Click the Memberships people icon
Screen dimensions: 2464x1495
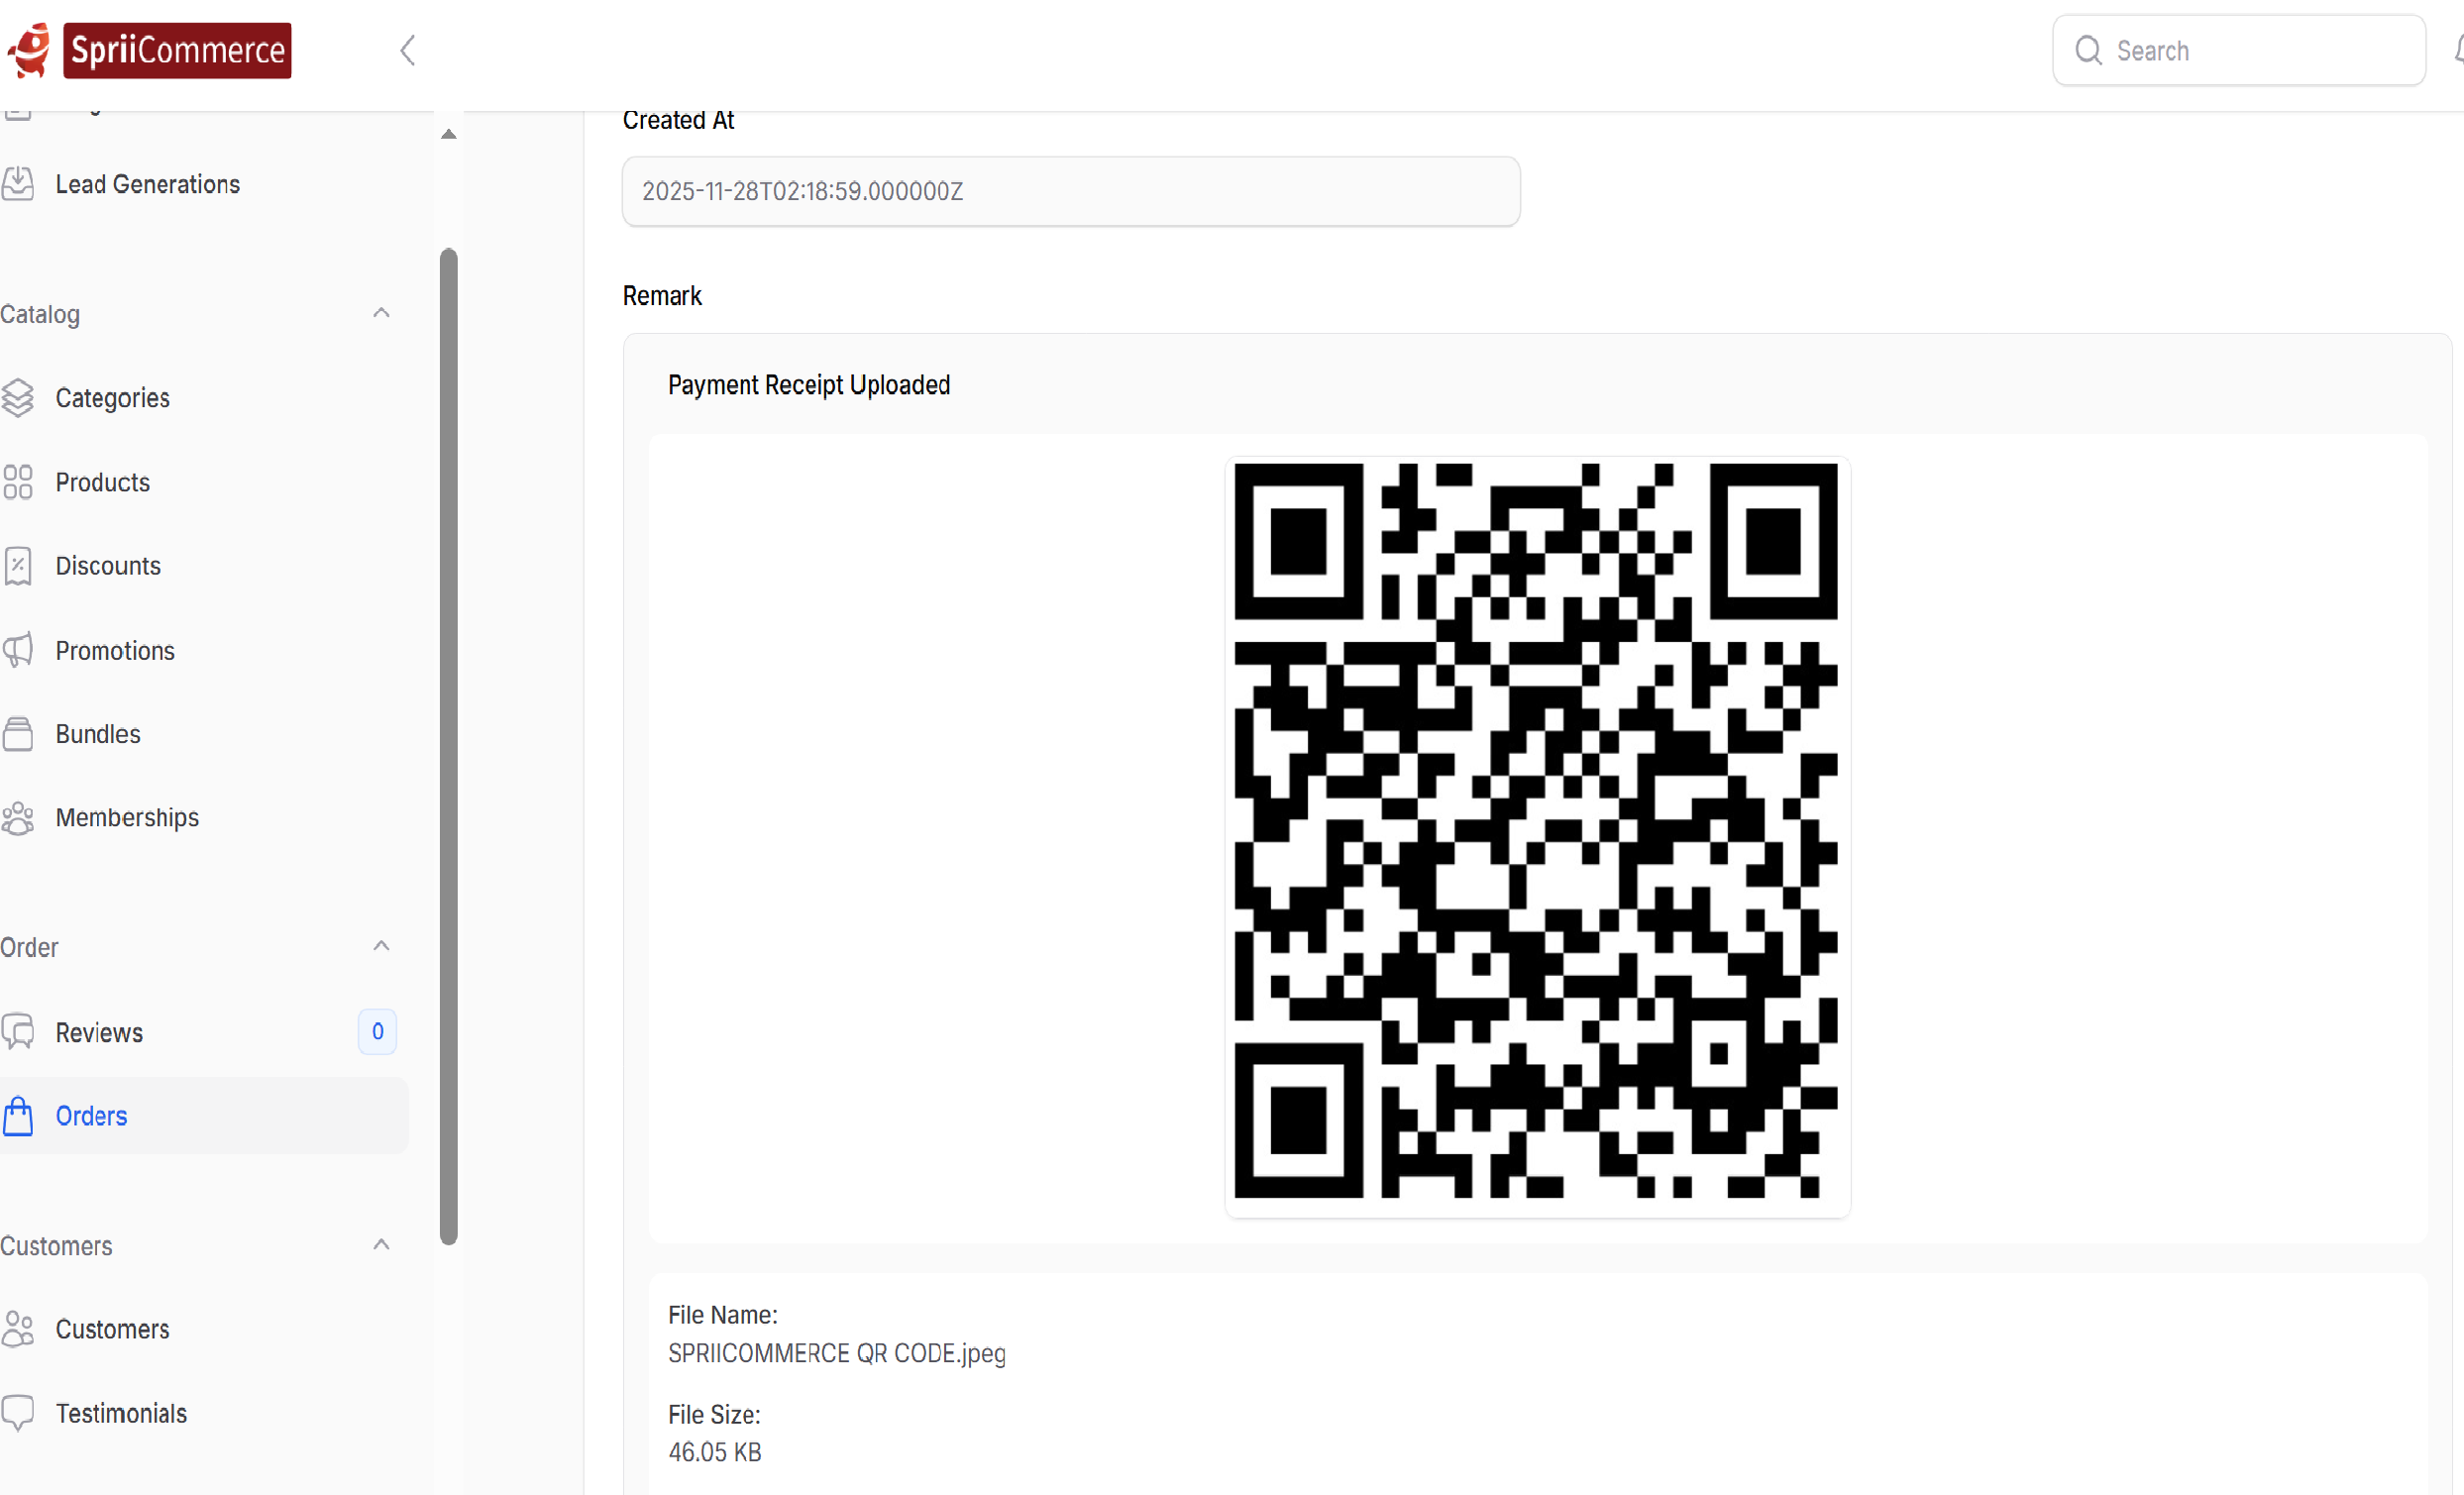(18, 818)
